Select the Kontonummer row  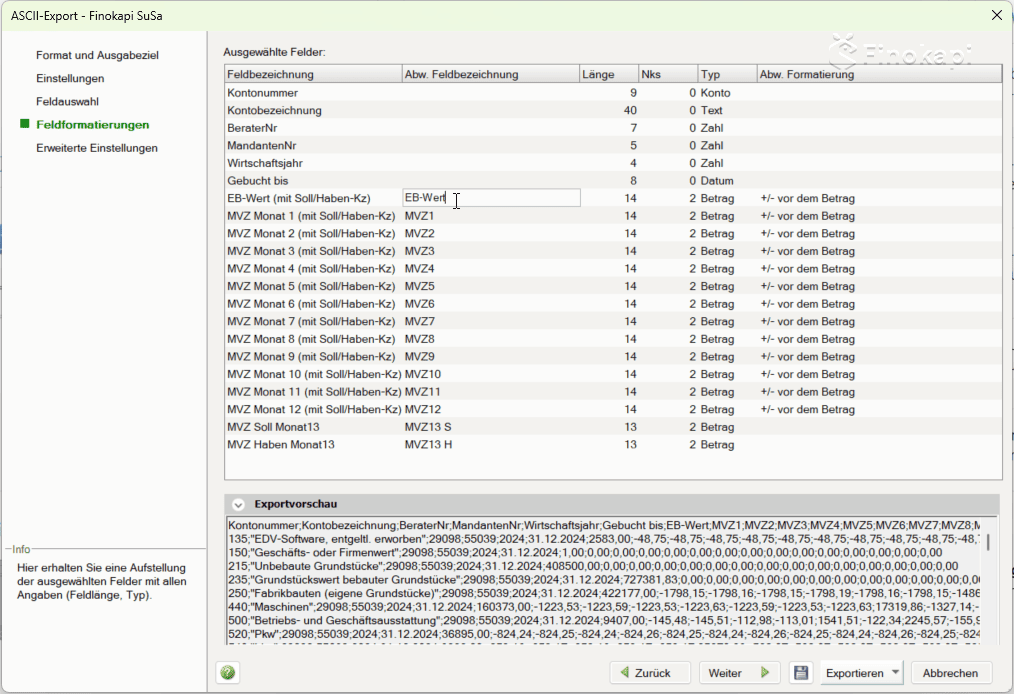(613, 92)
